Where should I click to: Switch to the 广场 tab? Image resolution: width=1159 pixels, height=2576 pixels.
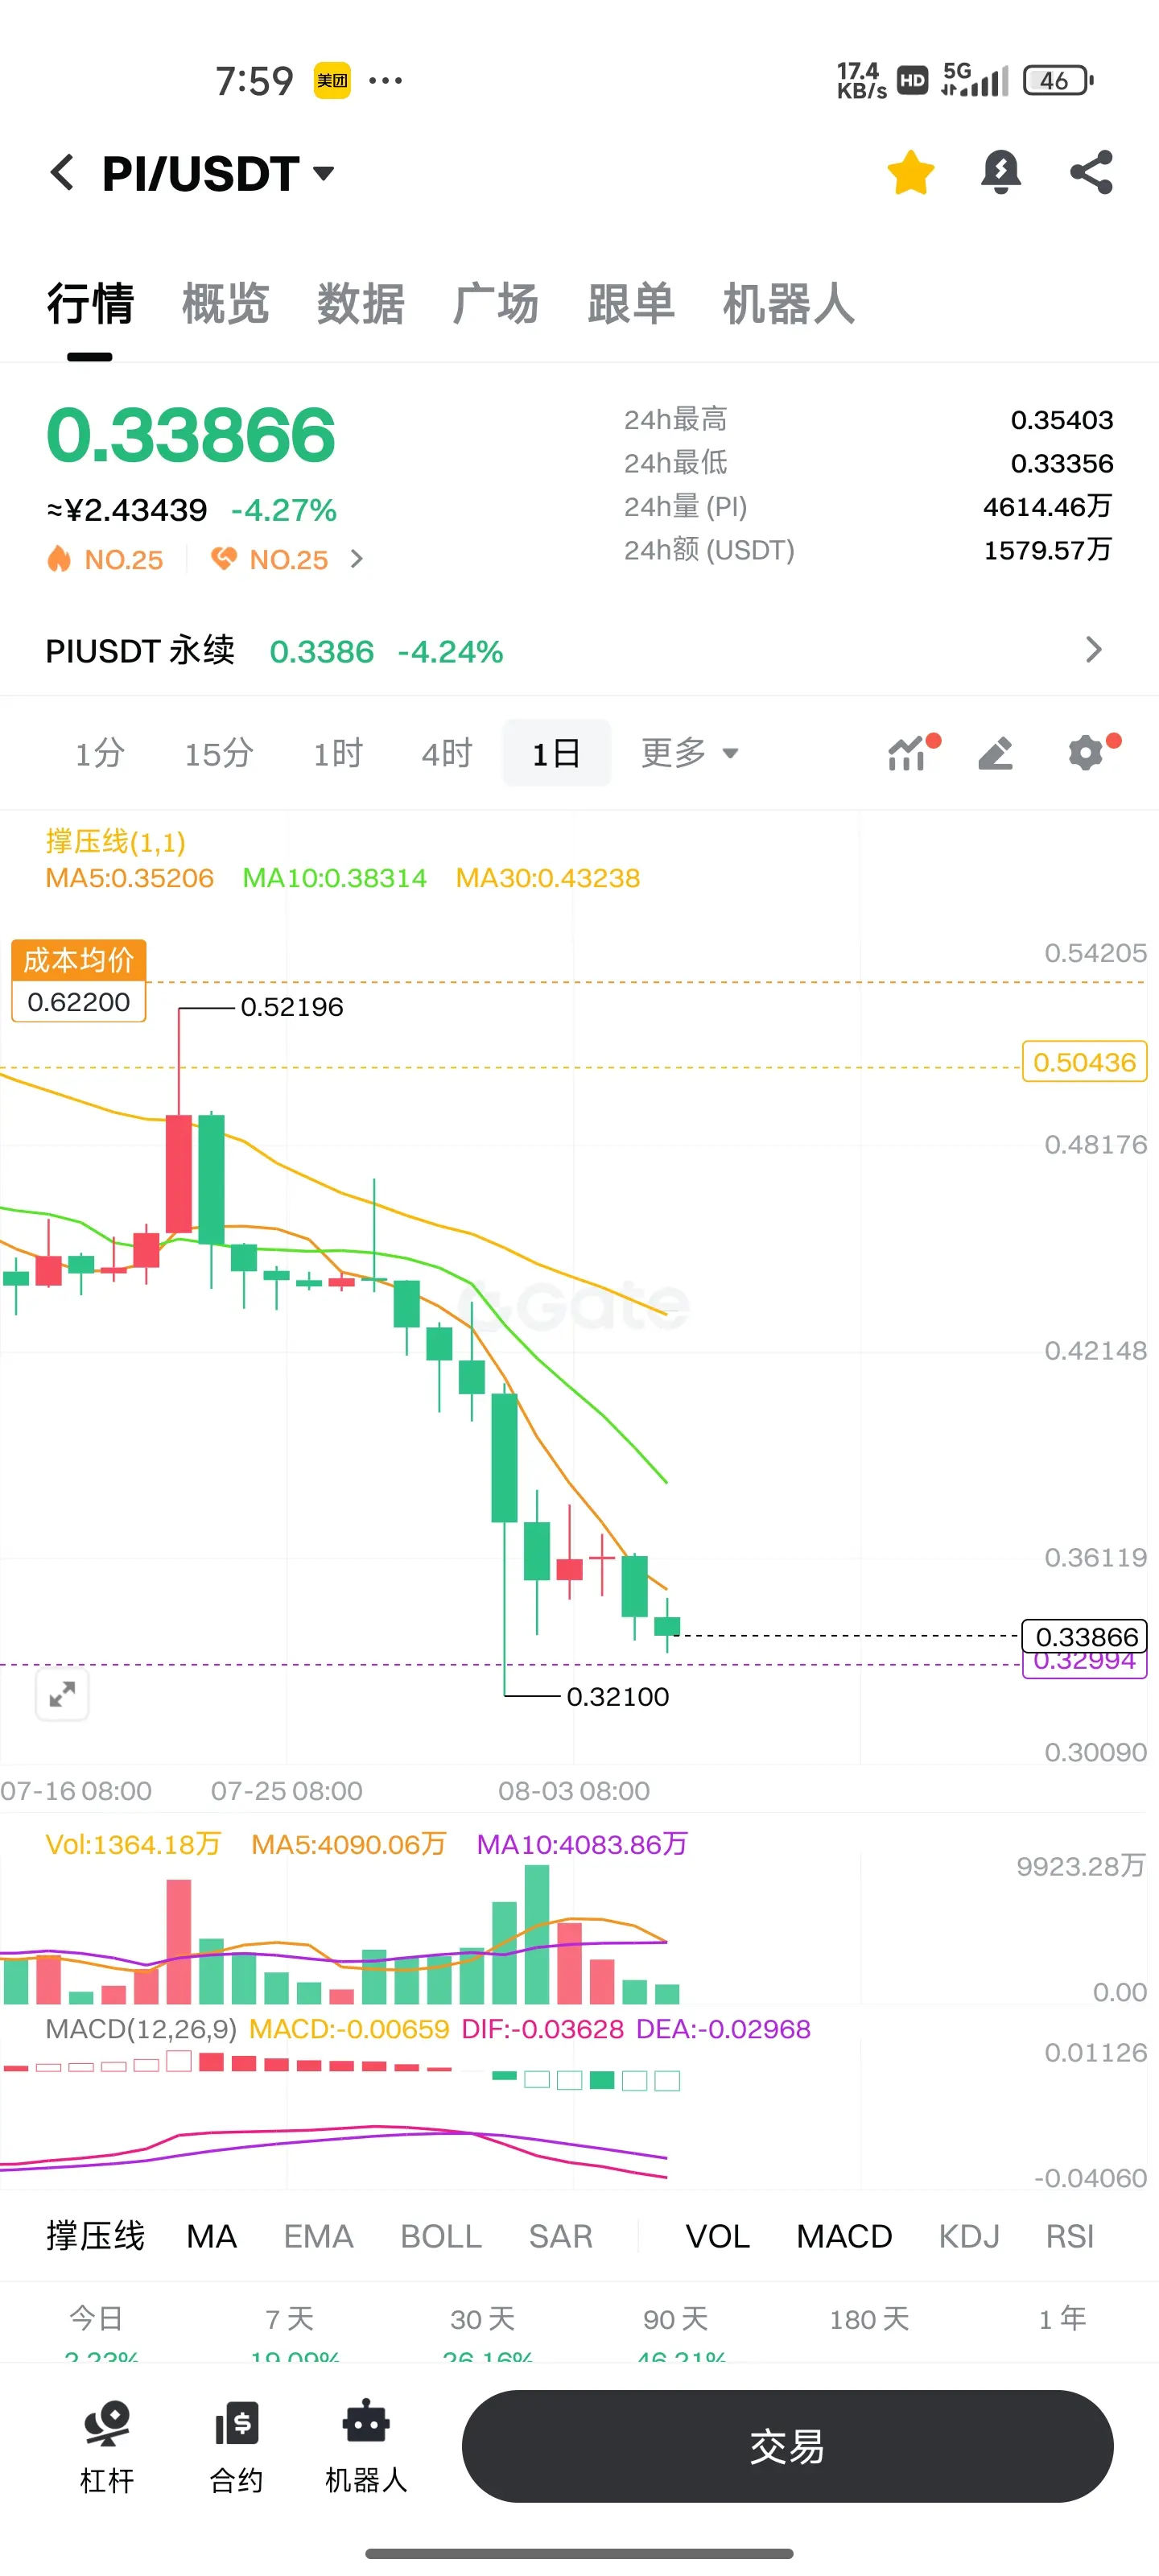tap(495, 304)
